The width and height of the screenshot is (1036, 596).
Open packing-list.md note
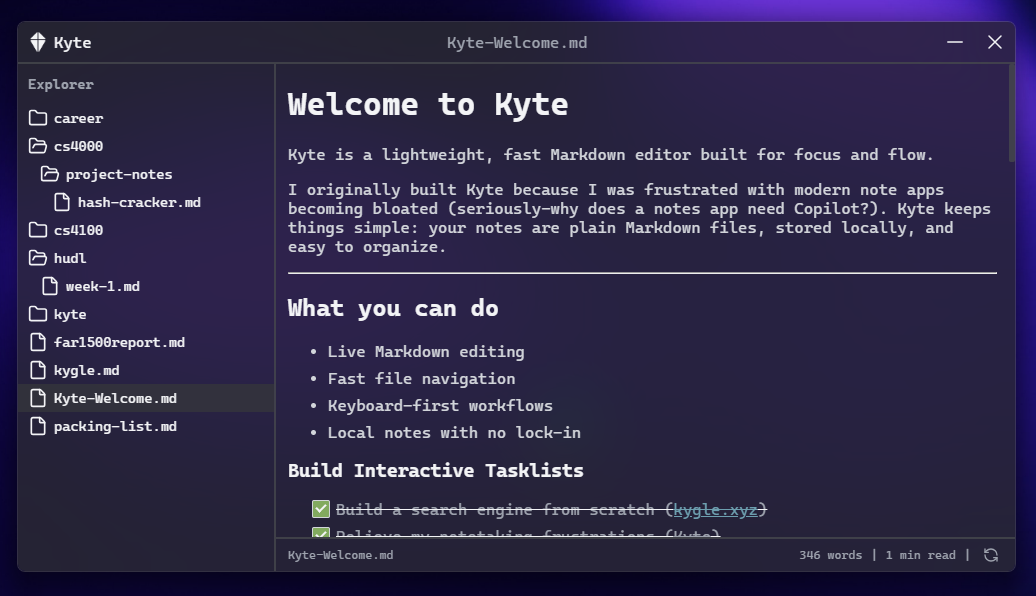[146, 426]
